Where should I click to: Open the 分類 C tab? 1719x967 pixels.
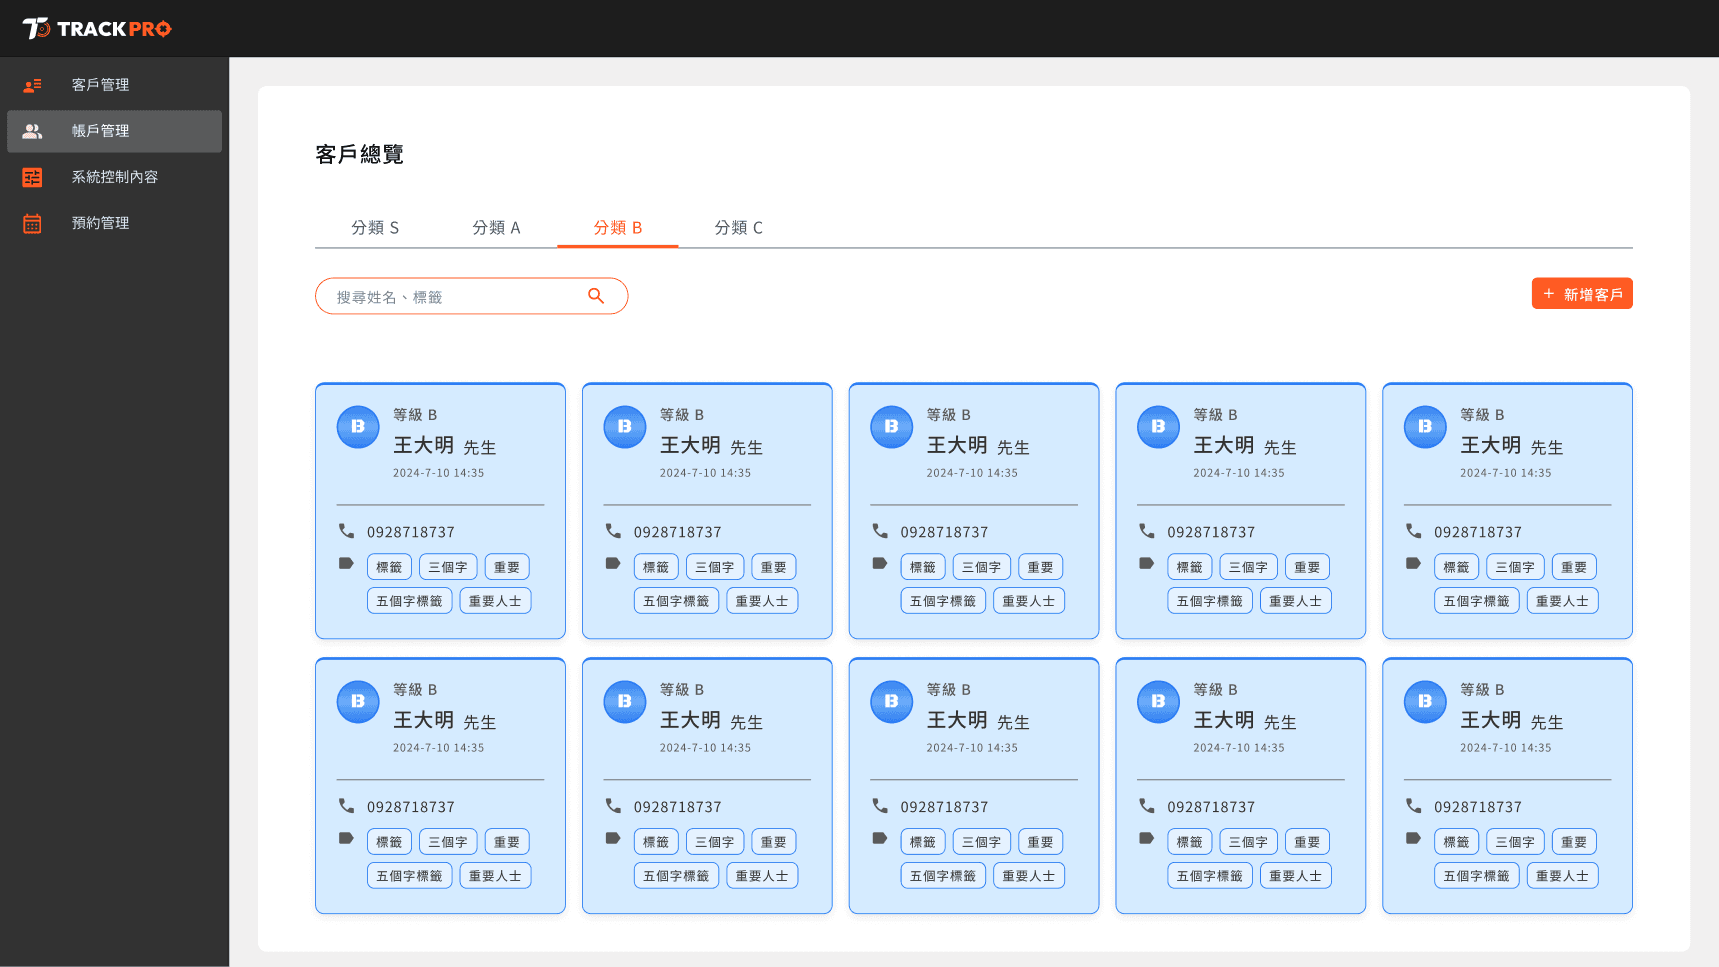(x=738, y=228)
